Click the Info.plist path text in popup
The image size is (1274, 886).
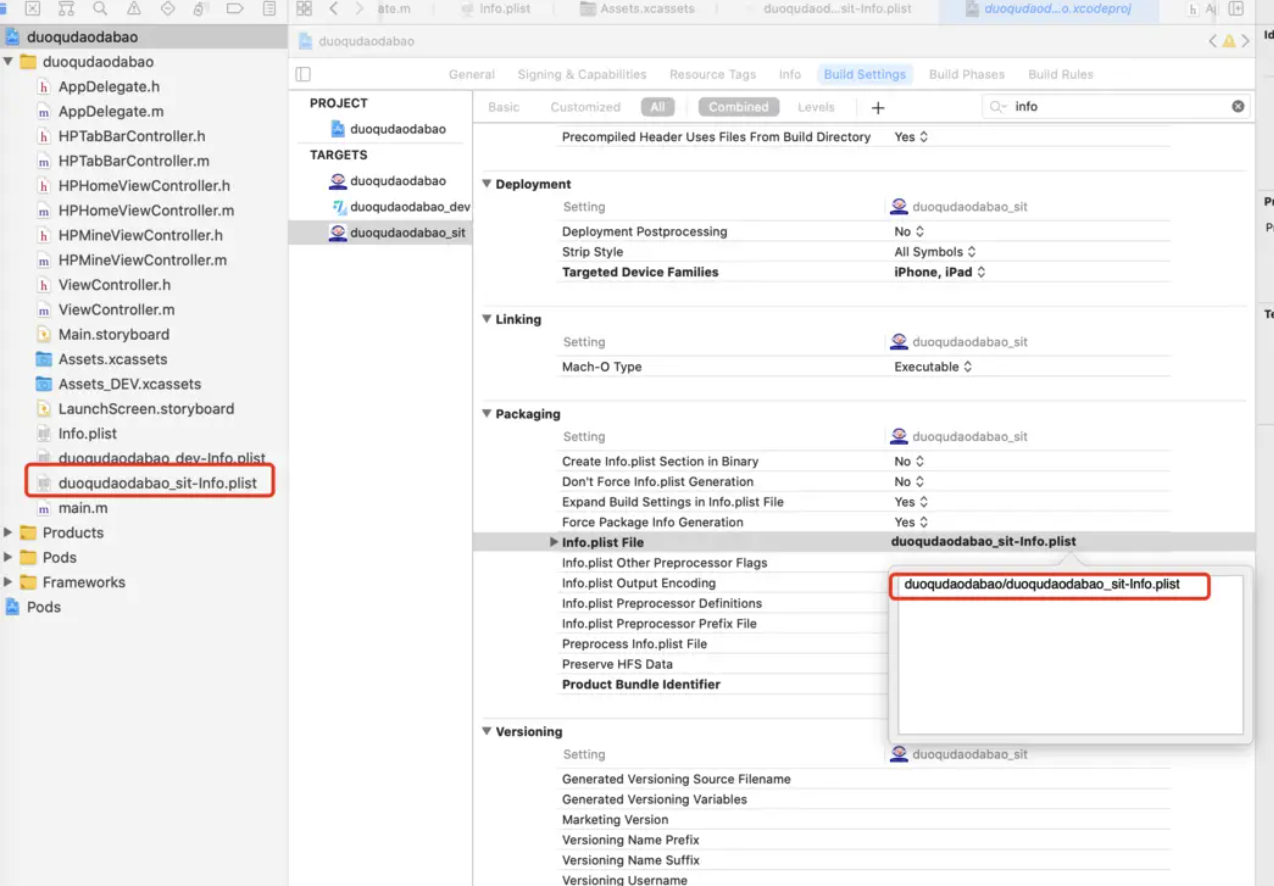coord(1042,584)
